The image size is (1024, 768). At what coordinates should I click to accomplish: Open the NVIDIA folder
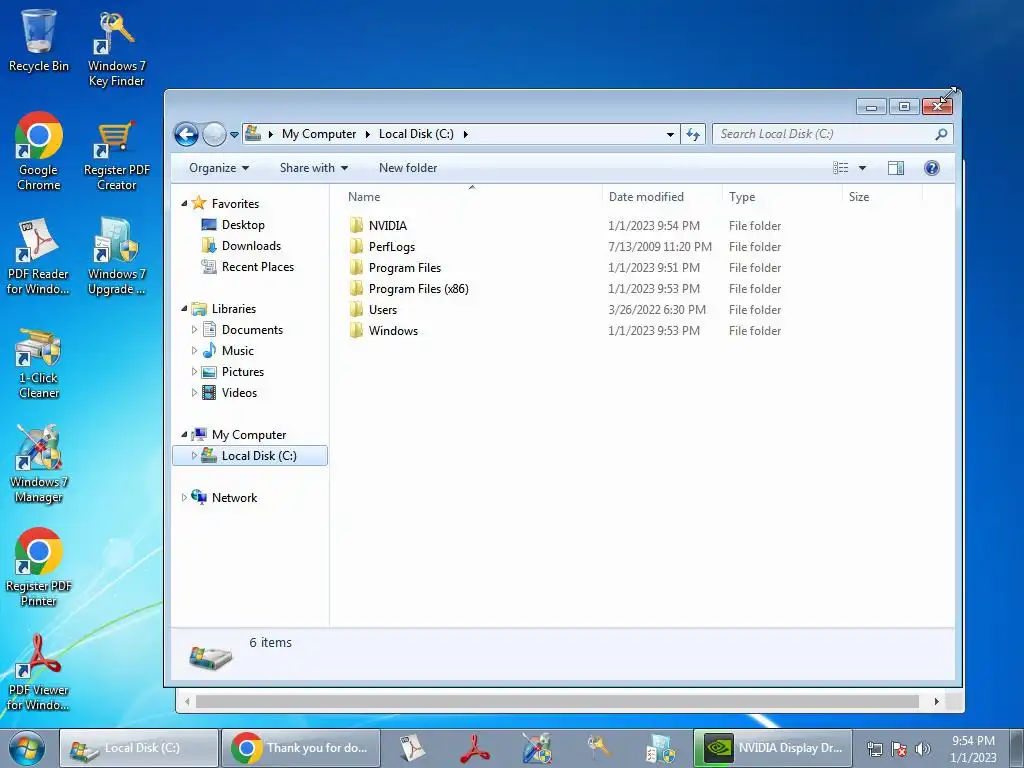[x=387, y=226]
